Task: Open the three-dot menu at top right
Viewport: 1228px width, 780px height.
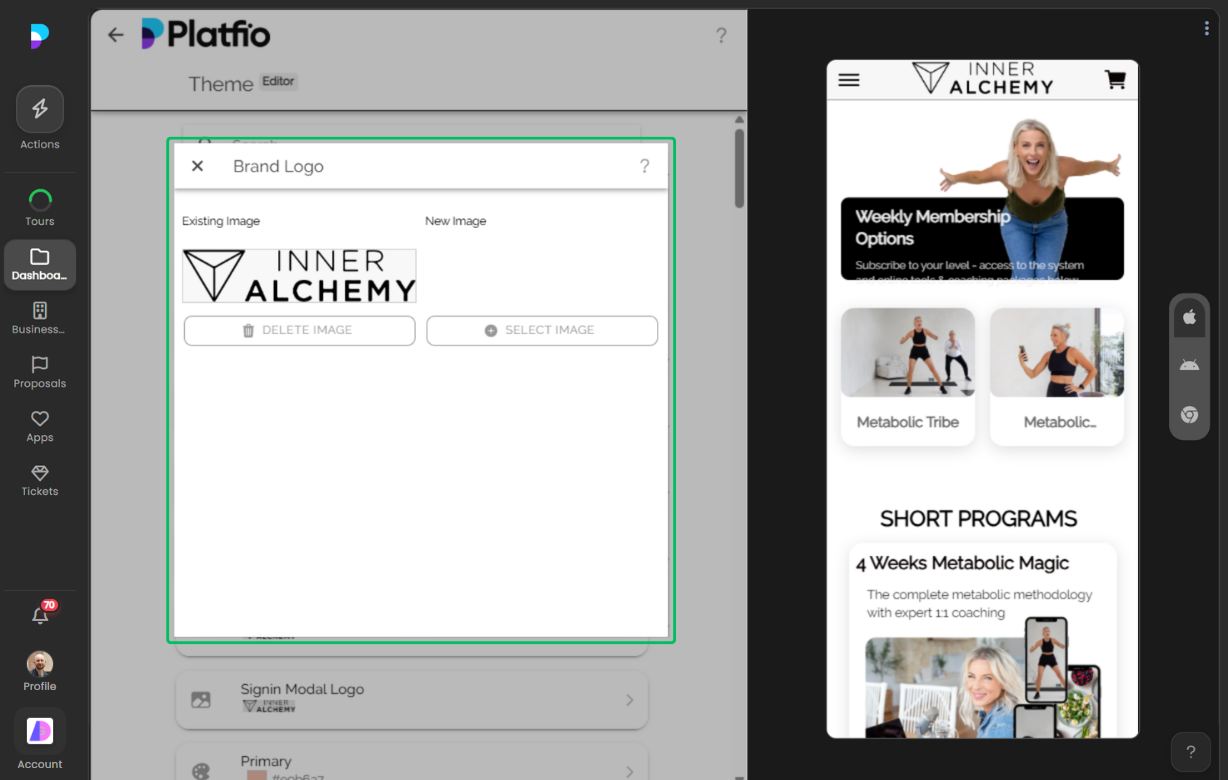Action: click(1206, 28)
